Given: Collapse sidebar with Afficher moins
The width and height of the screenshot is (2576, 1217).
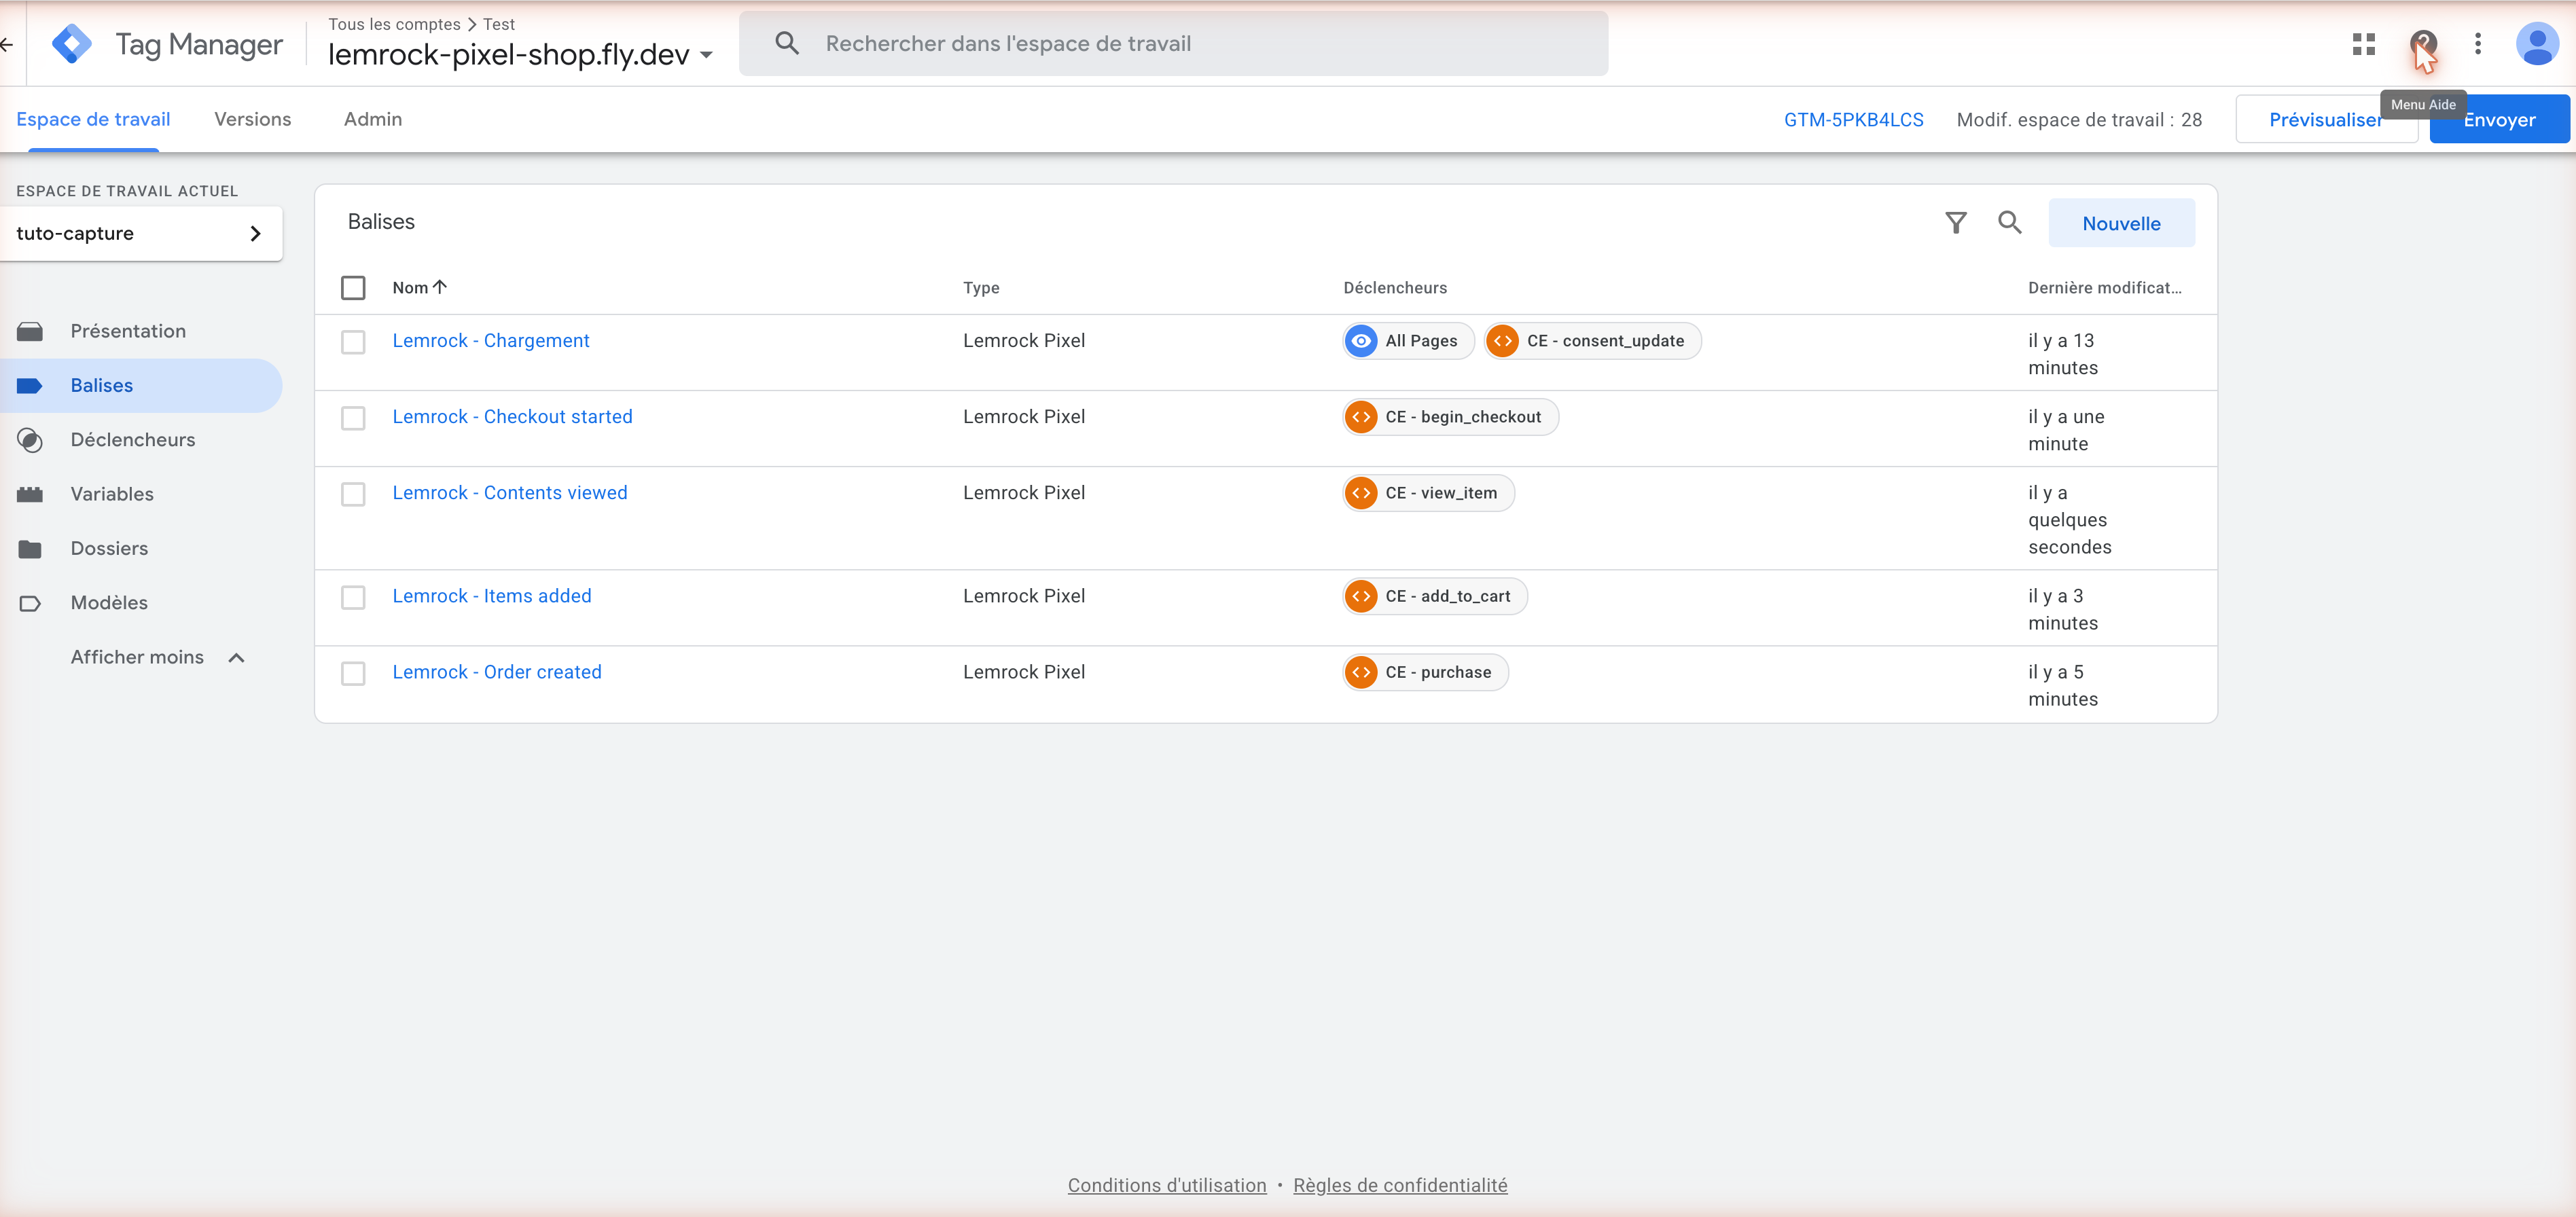Looking at the screenshot, I should coord(157,657).
